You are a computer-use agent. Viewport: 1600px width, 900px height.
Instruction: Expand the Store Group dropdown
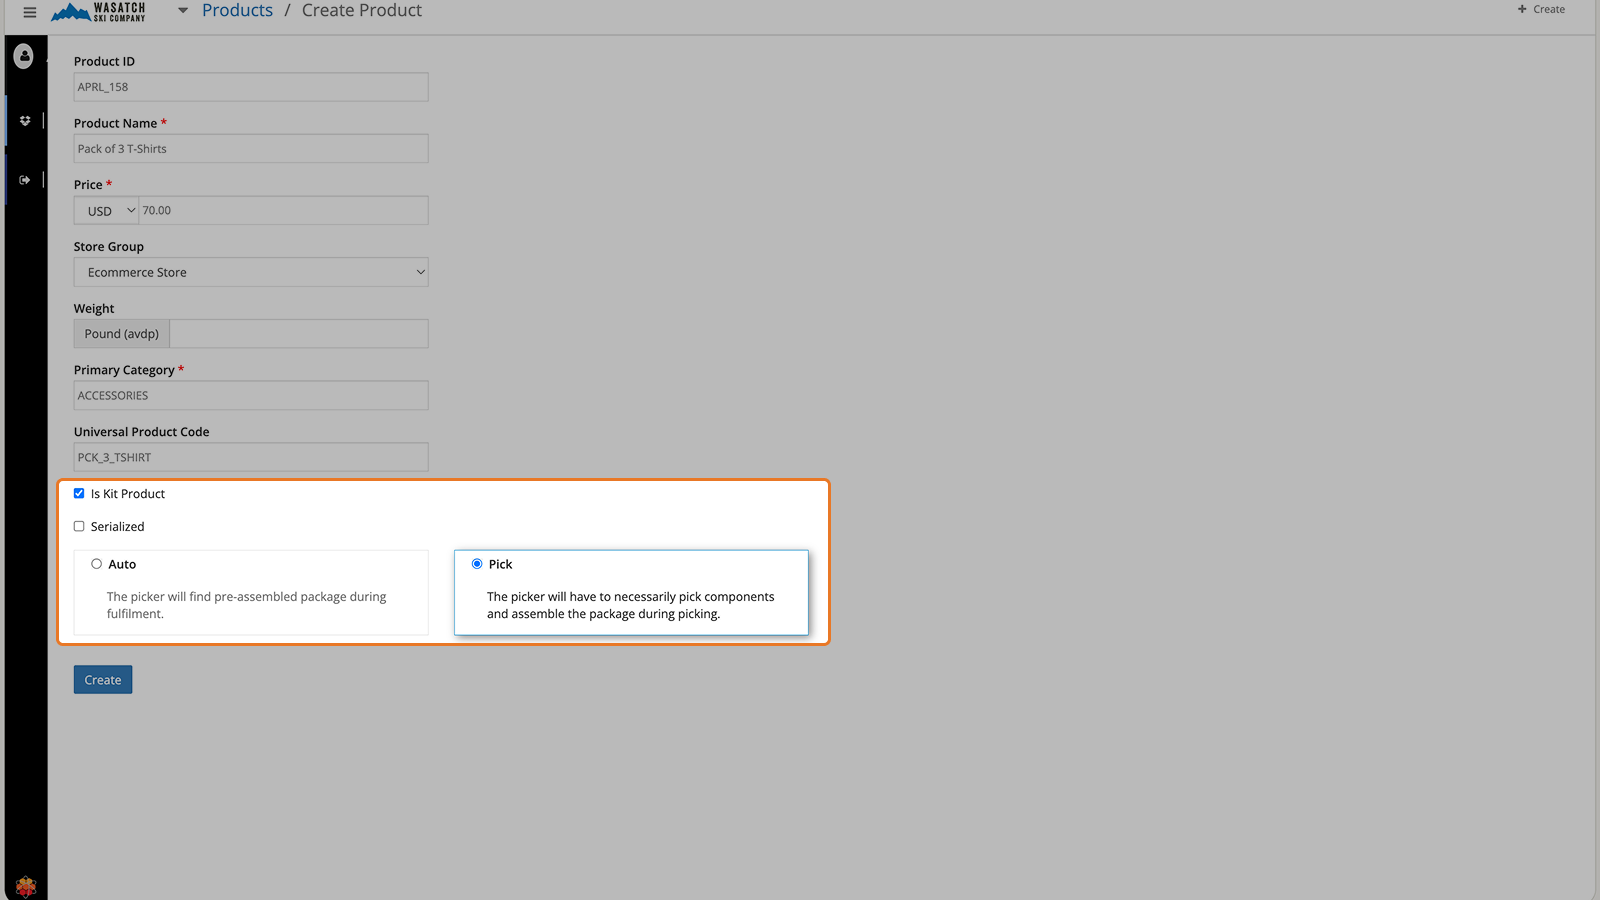(x=251, y=273)
